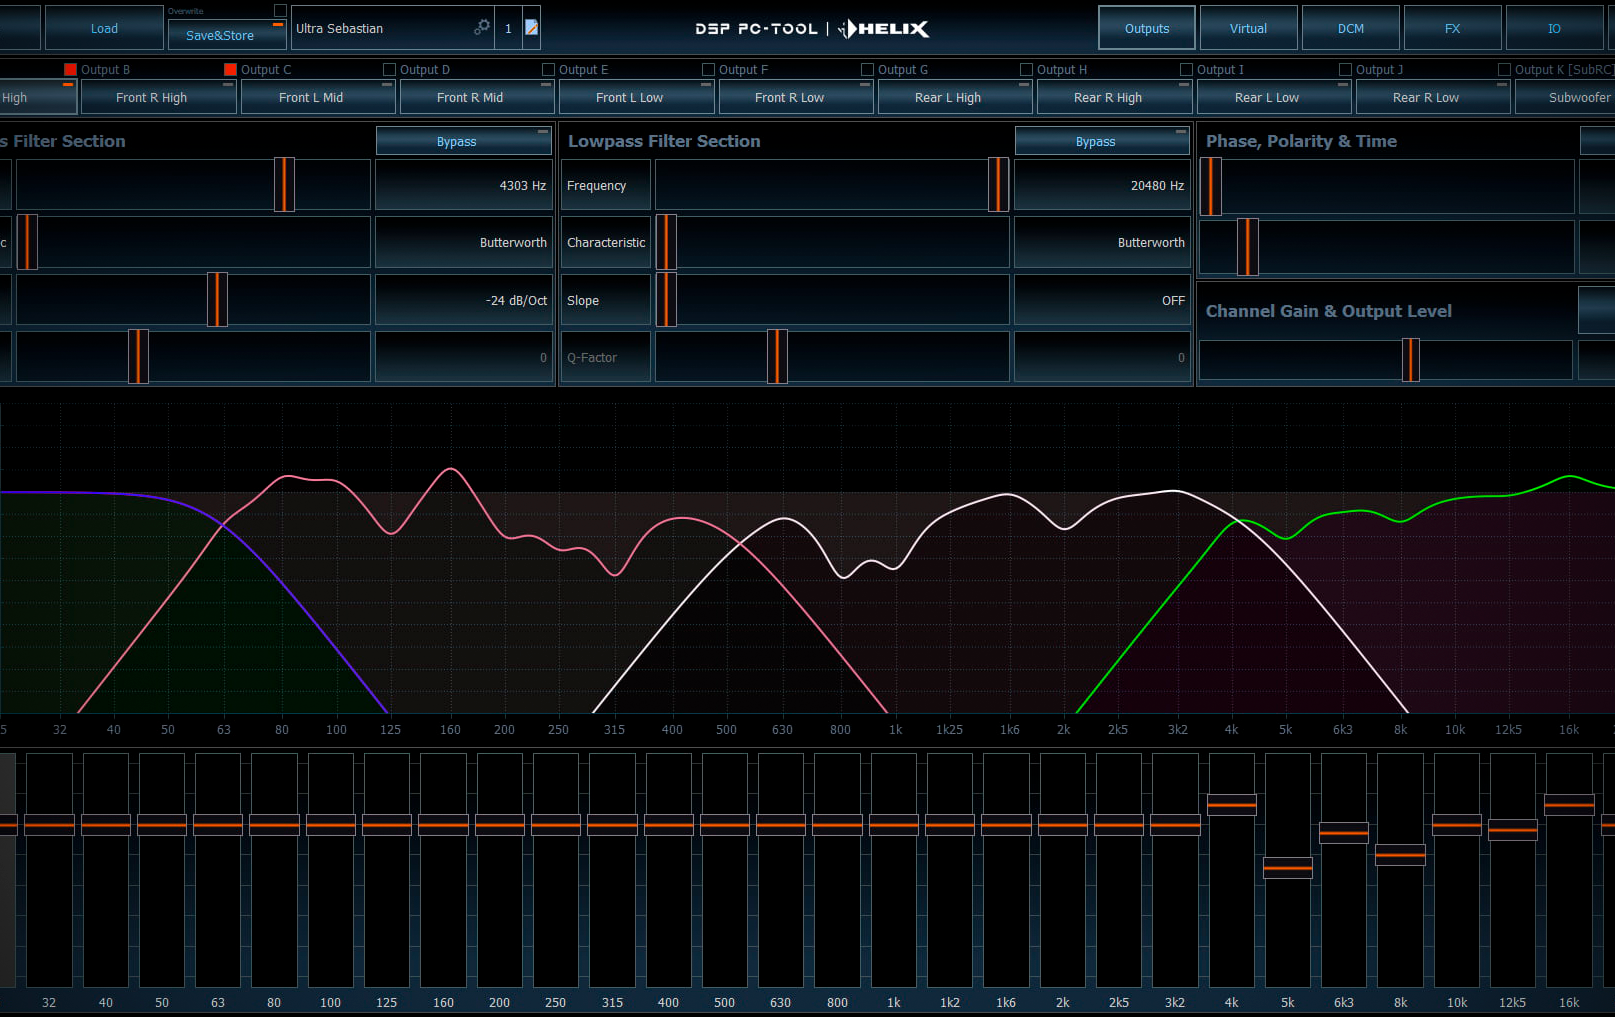Uncheck the Output C link checkbox
The image size is (1615, 1017).
click(x=230, y=69)
